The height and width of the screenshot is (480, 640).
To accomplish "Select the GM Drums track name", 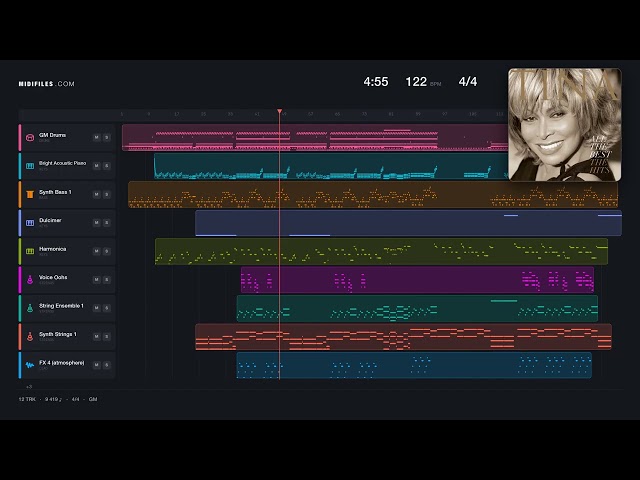I will (x=52, y=135).
